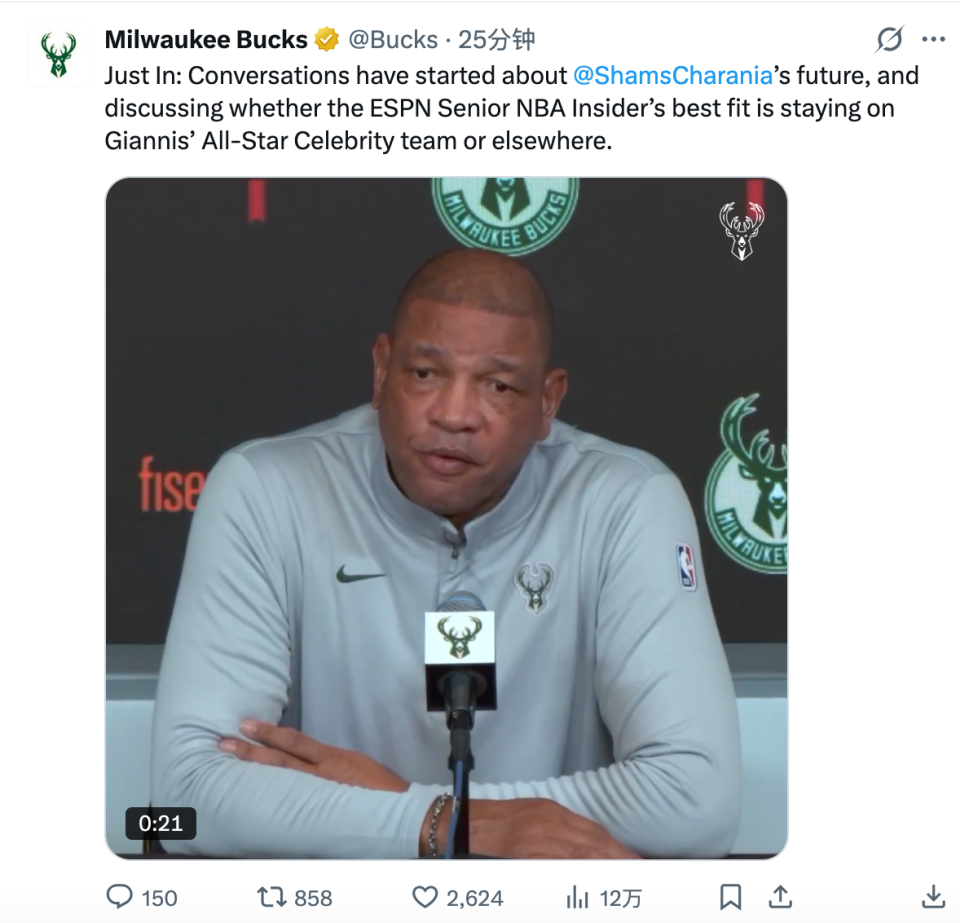Click the 0:21 video duration badge

(161, 823)
